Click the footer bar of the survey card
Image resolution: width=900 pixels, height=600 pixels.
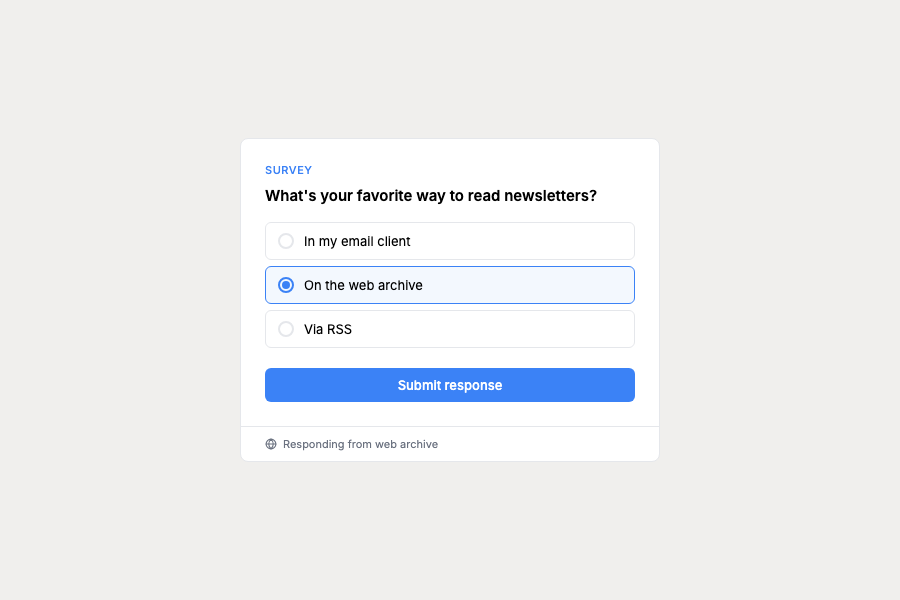[x=449, y=444]
